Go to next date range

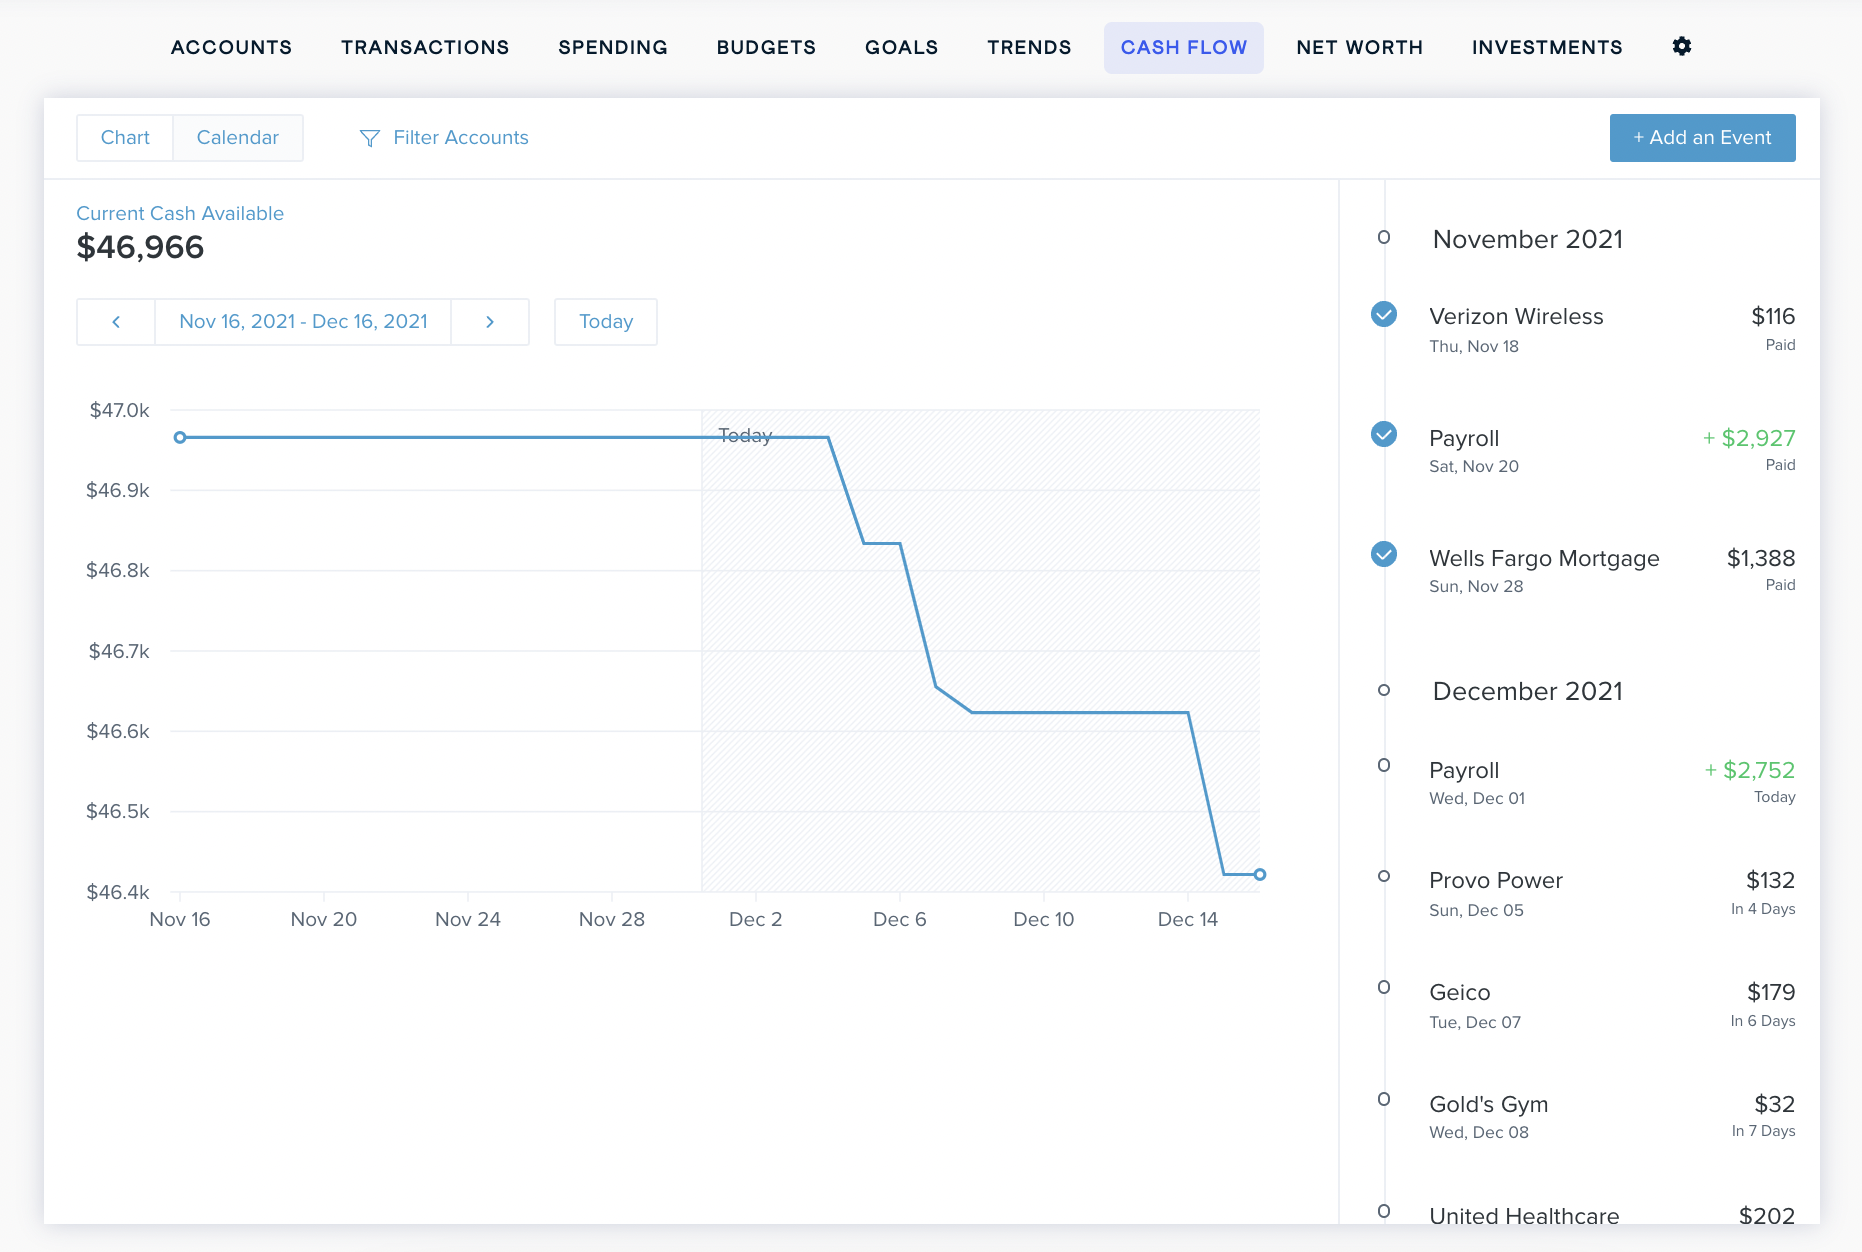pyautogui.click(x=490, y=322)
